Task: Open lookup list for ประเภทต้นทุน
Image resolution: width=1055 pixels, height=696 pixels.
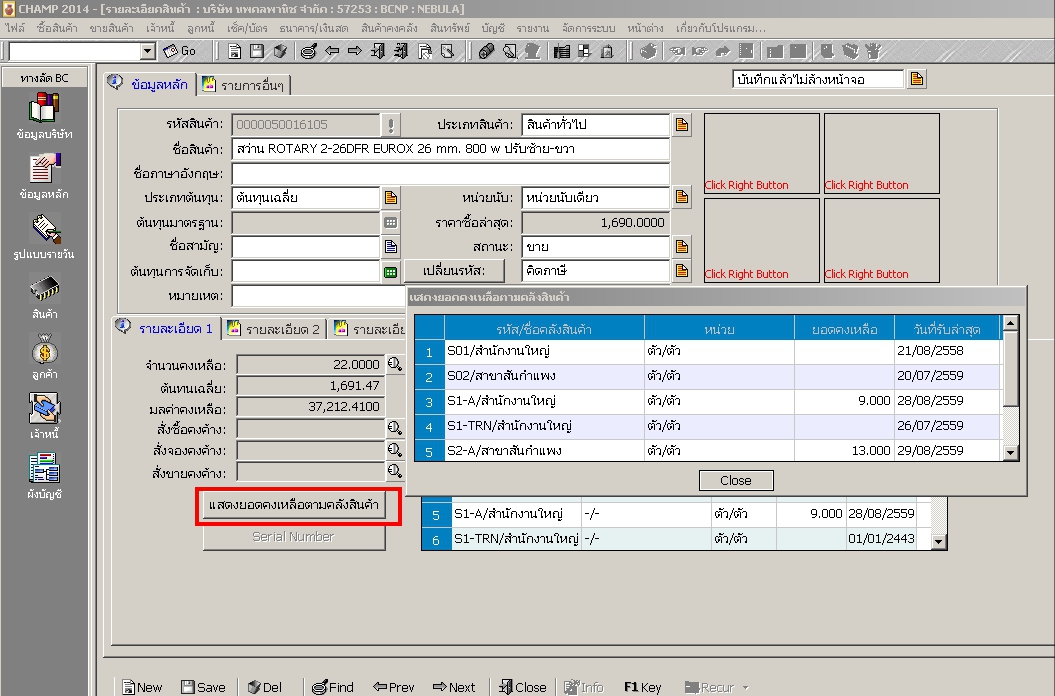Action: click(x=390, y=197)
